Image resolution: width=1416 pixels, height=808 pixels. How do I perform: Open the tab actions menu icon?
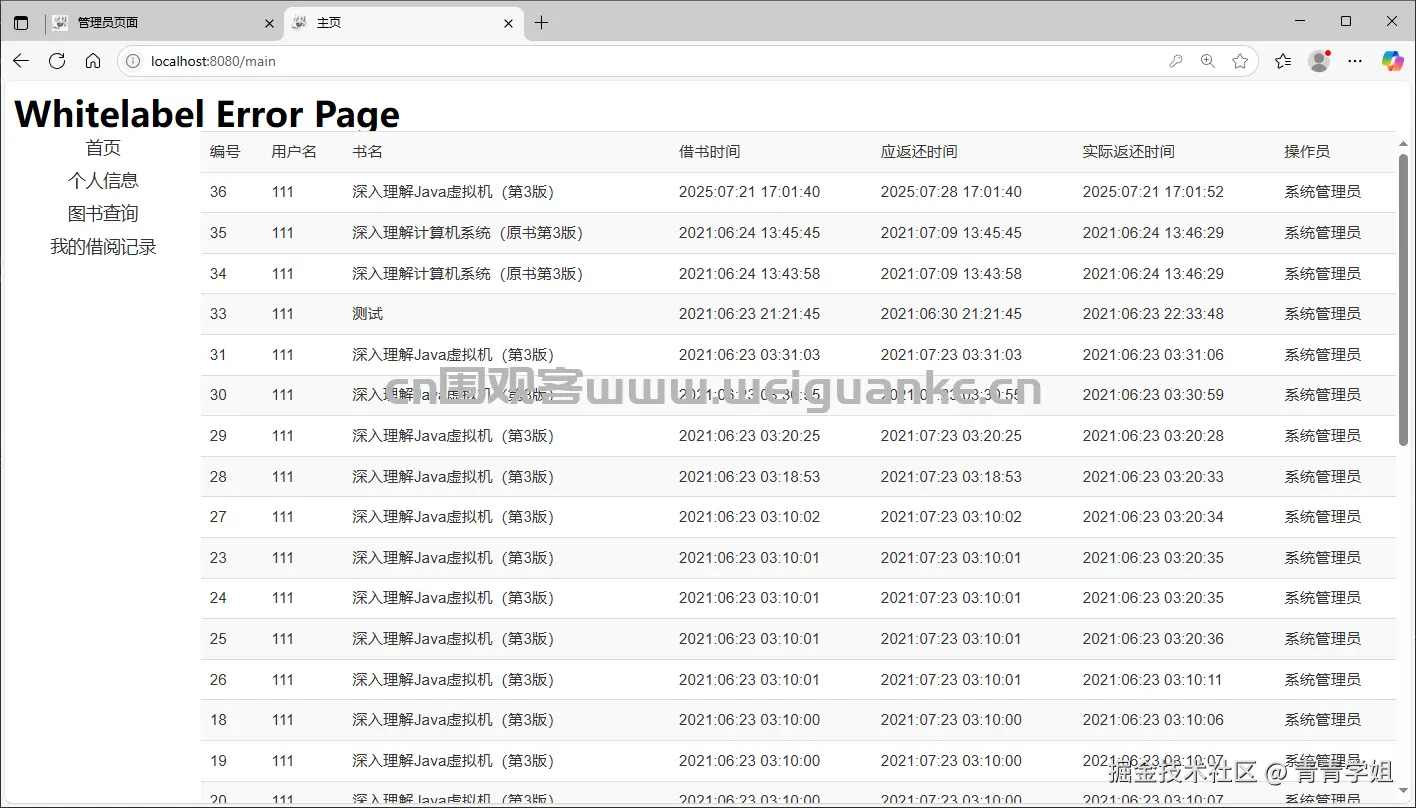coord(21,22)
